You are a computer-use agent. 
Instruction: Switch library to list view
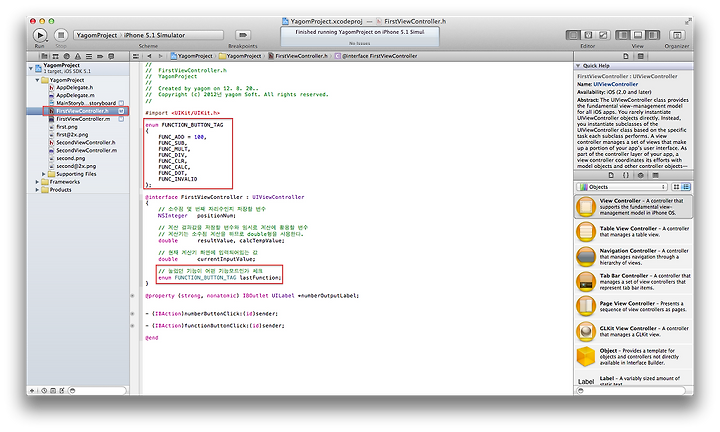686,187
